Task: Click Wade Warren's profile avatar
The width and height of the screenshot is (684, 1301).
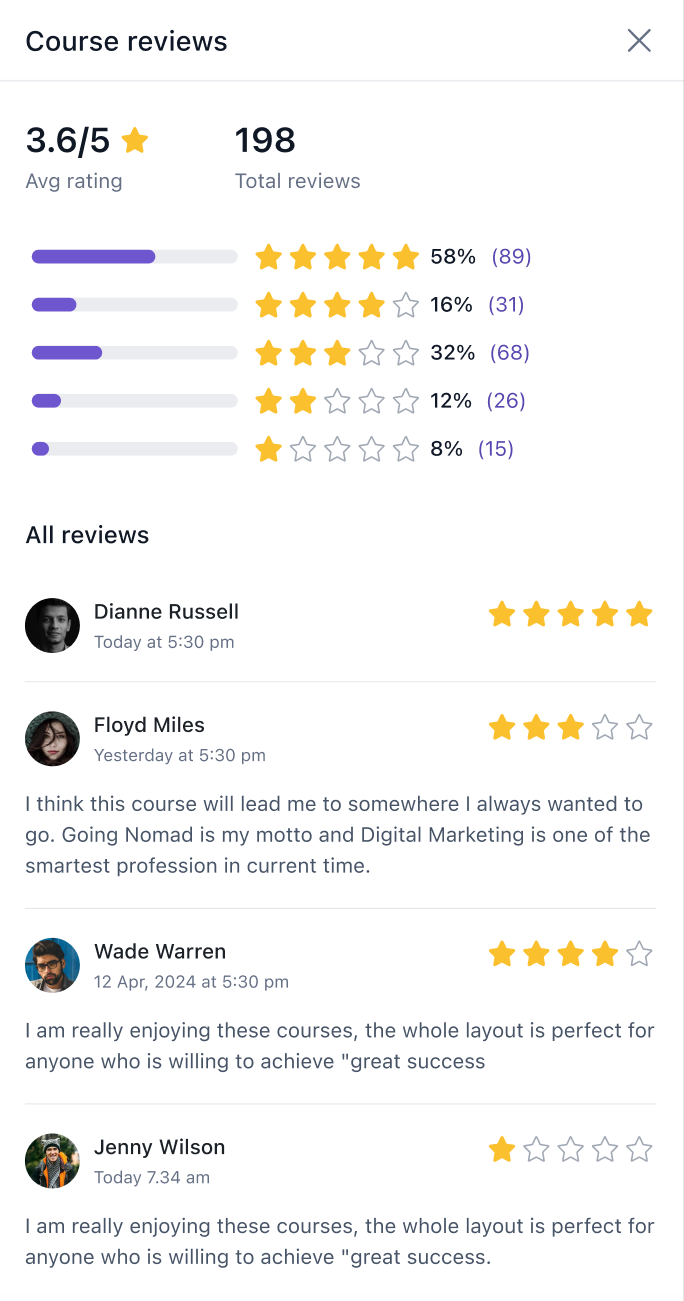Action: [x=52, y=965]
